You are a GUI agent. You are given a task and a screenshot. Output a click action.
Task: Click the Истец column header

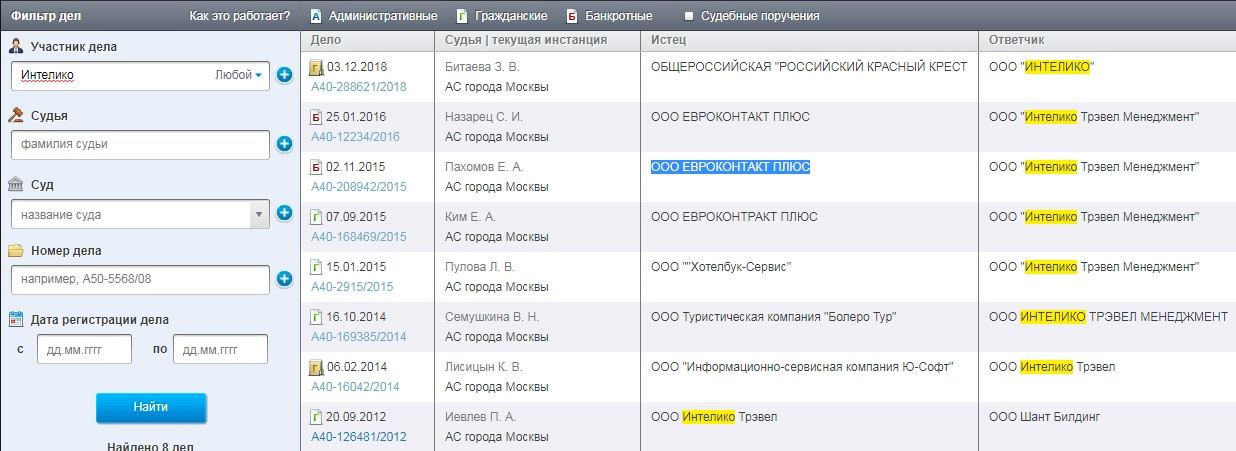668,40
